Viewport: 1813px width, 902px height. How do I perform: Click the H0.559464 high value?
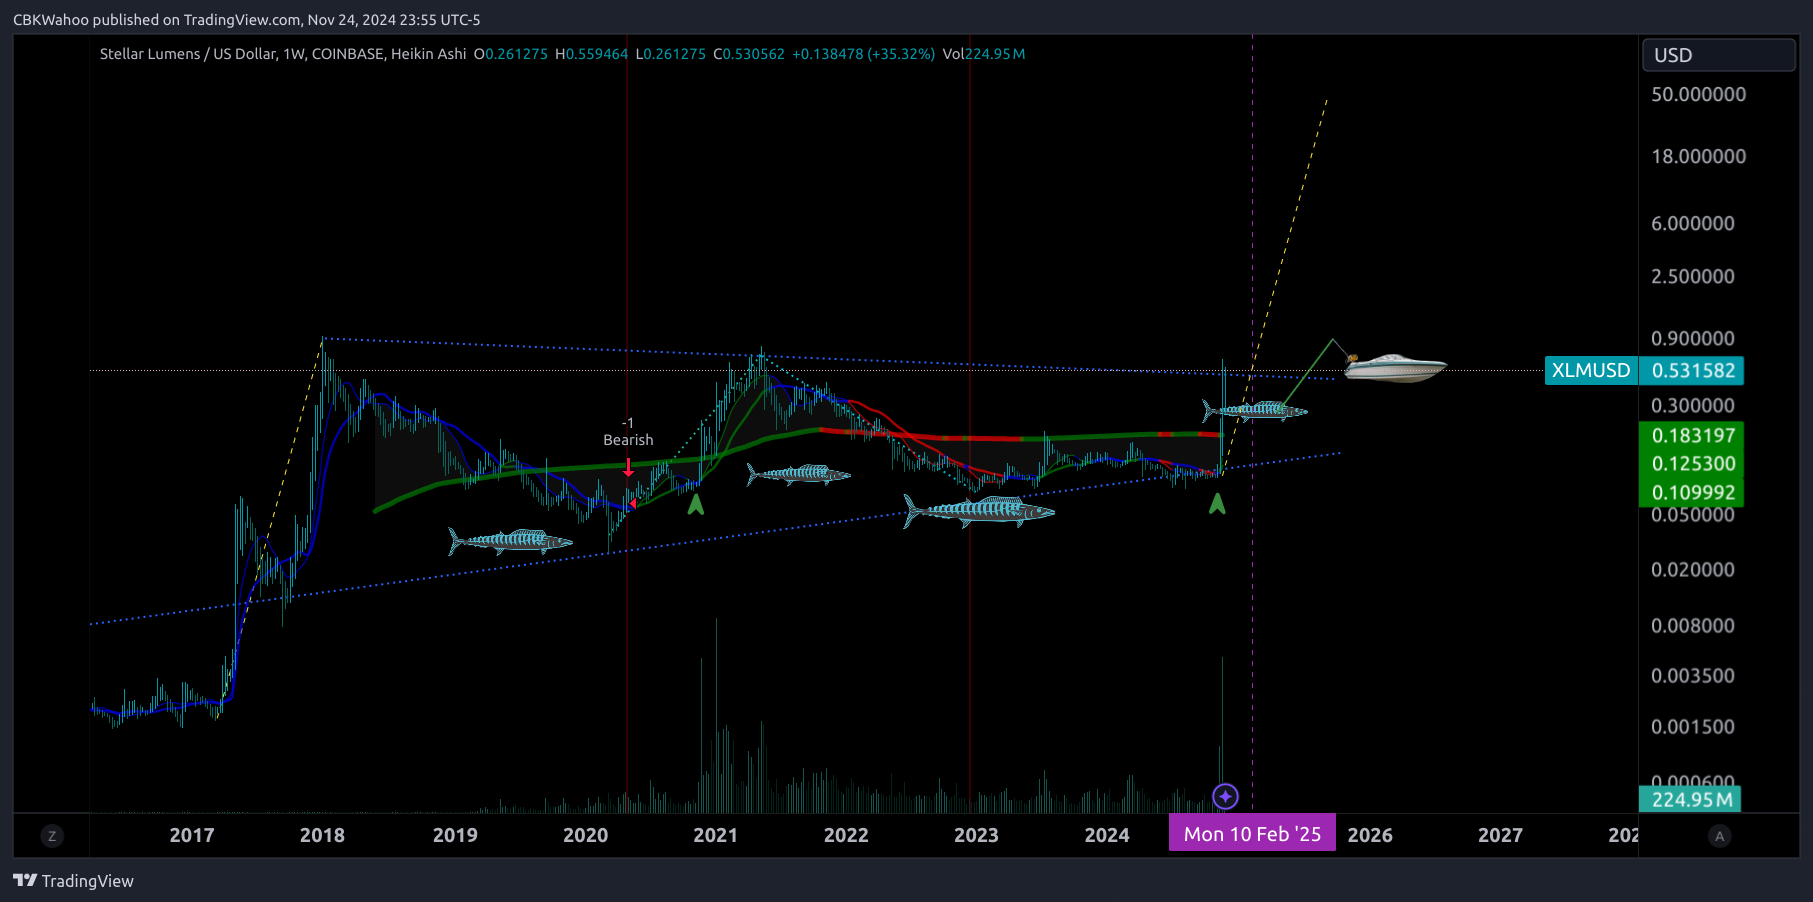[591, 54]
